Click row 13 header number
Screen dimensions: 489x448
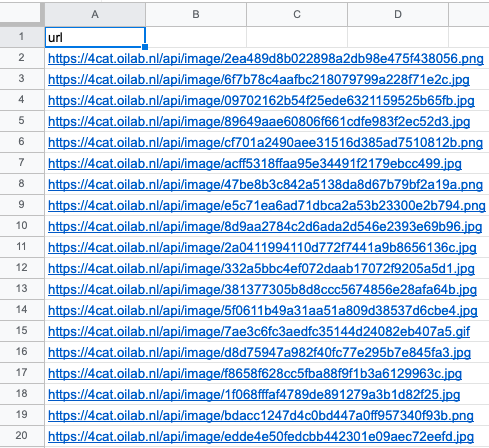[x=21, y=289]
